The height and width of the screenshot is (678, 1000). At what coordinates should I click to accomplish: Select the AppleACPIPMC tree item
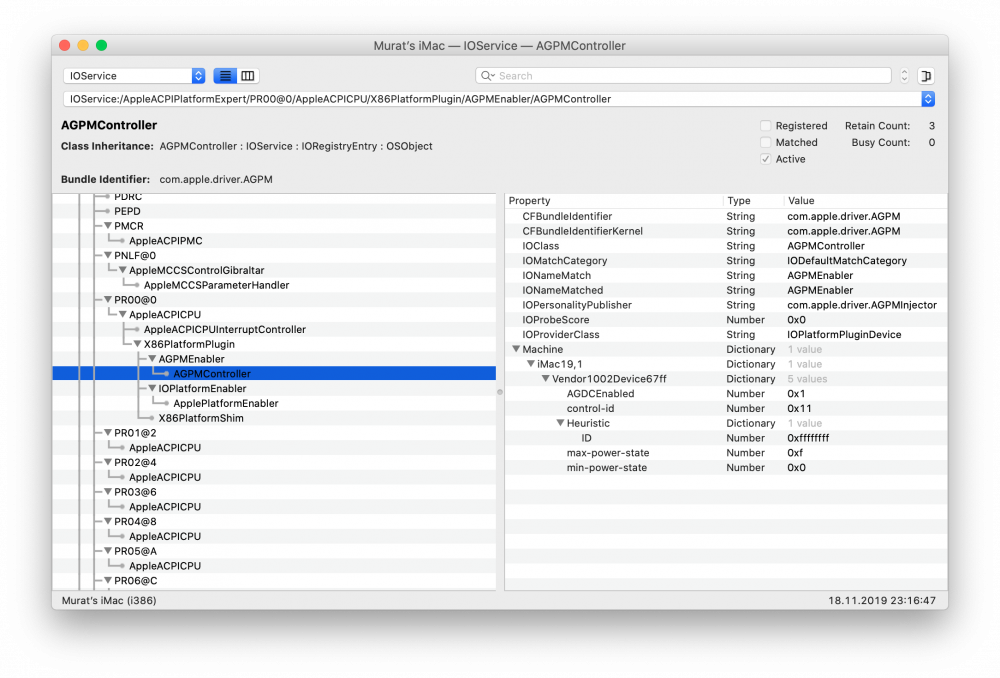click(x=166, y=241)
